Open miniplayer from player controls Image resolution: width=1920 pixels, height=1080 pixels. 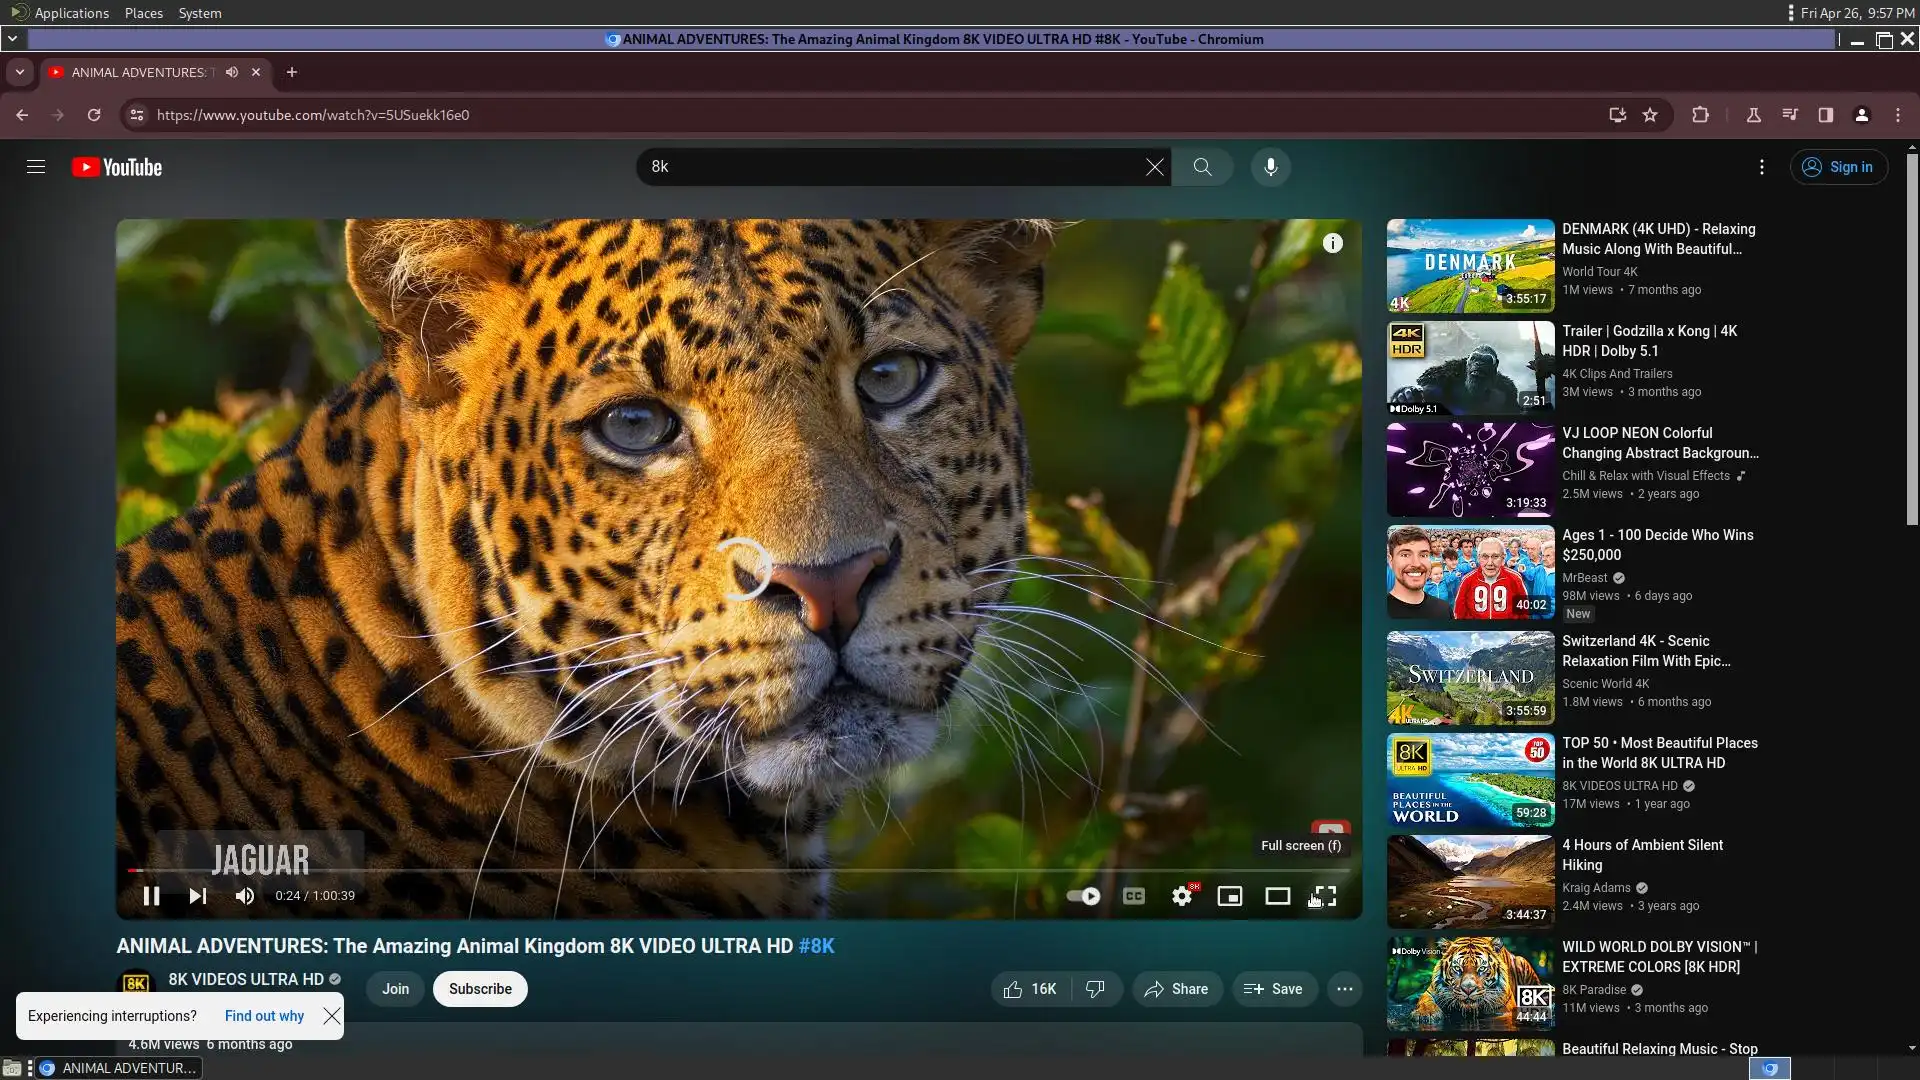click(1229, 896)
